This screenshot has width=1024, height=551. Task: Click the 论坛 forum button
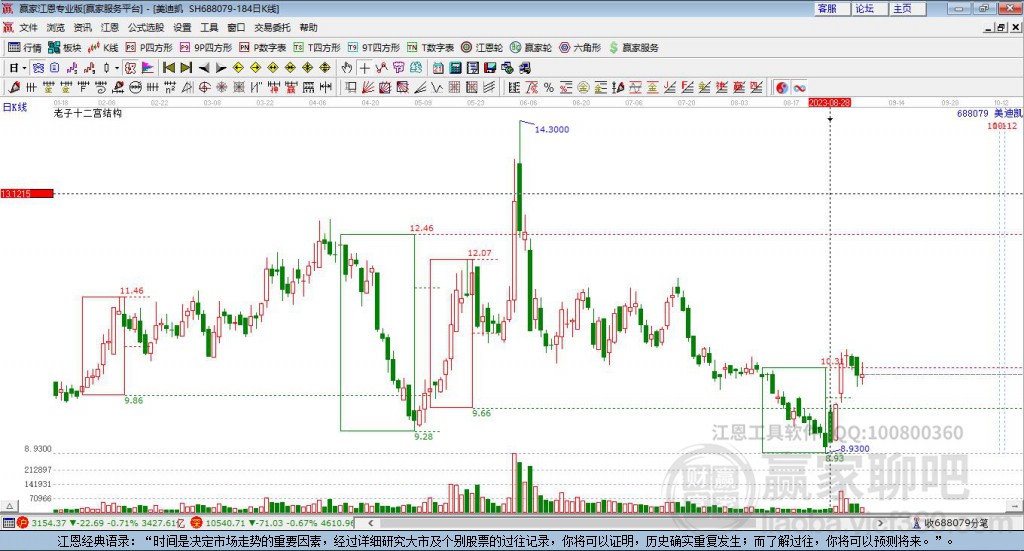[869, 8]
